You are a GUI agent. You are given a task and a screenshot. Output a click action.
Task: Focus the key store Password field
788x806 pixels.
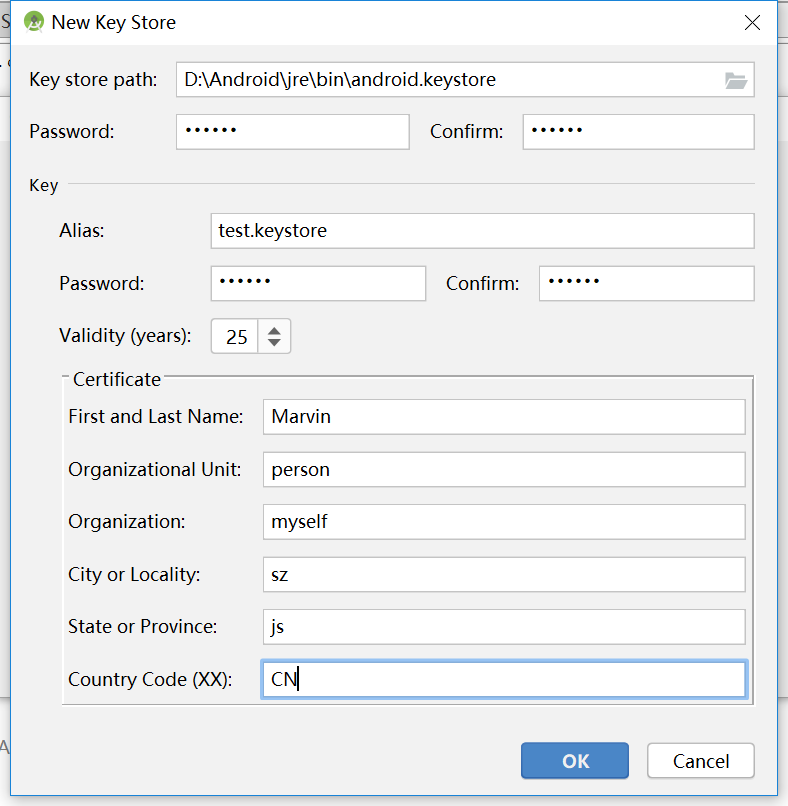[x=292, y=131]
